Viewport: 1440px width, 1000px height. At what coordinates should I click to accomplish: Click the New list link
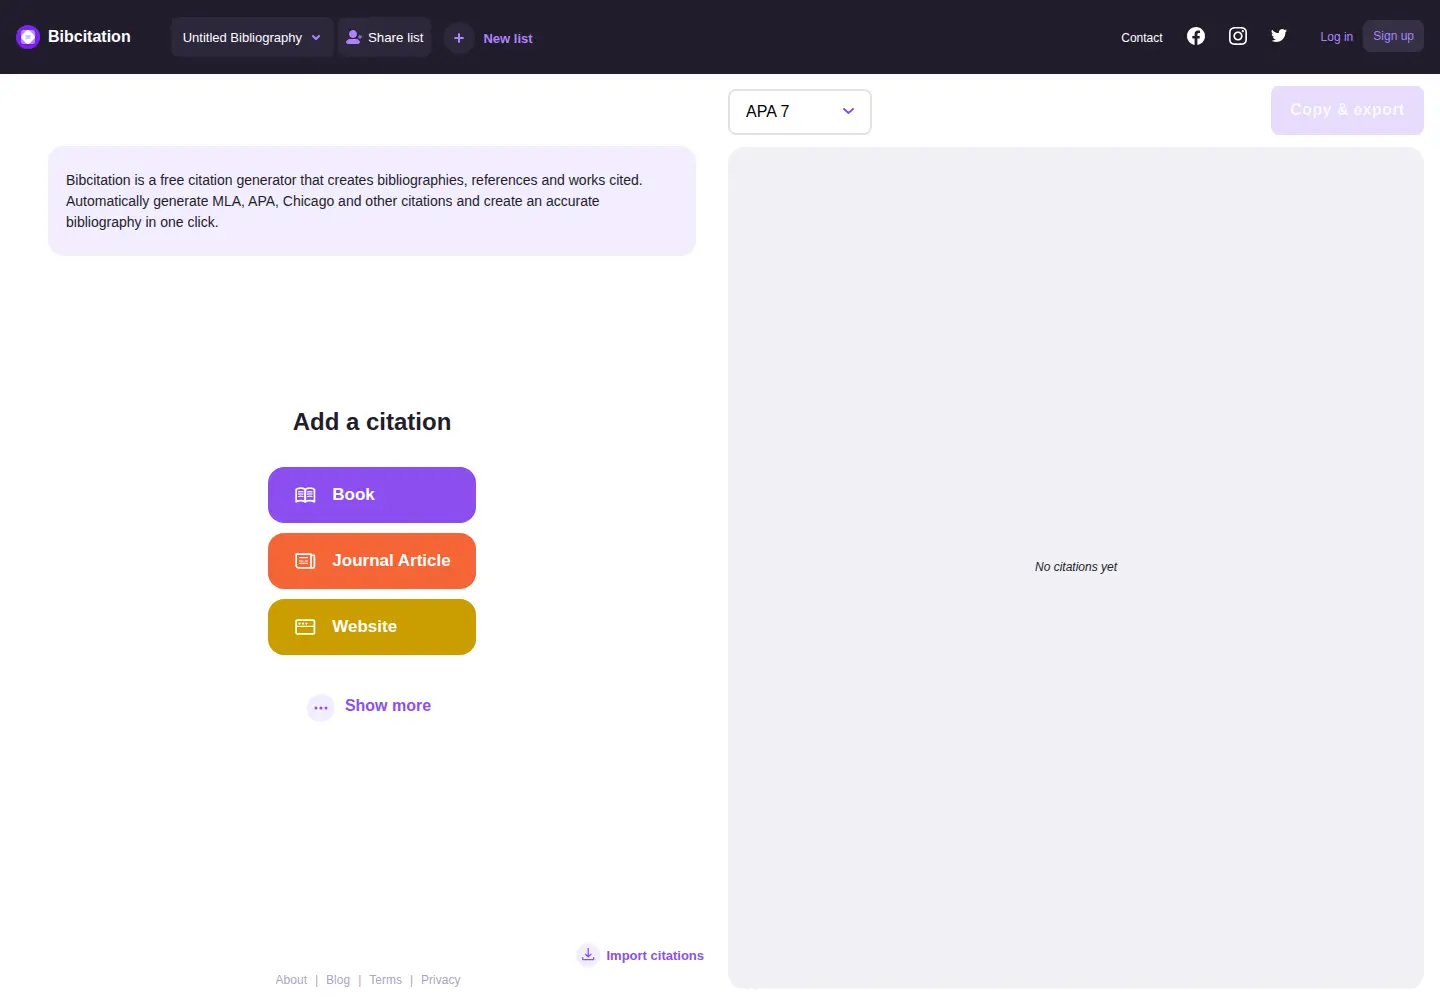coord(508,38)
